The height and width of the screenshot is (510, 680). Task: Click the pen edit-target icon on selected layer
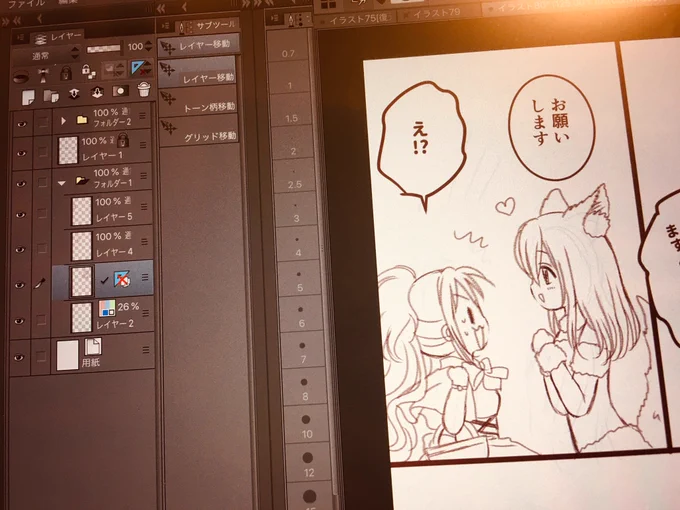[x=40, y=284]
